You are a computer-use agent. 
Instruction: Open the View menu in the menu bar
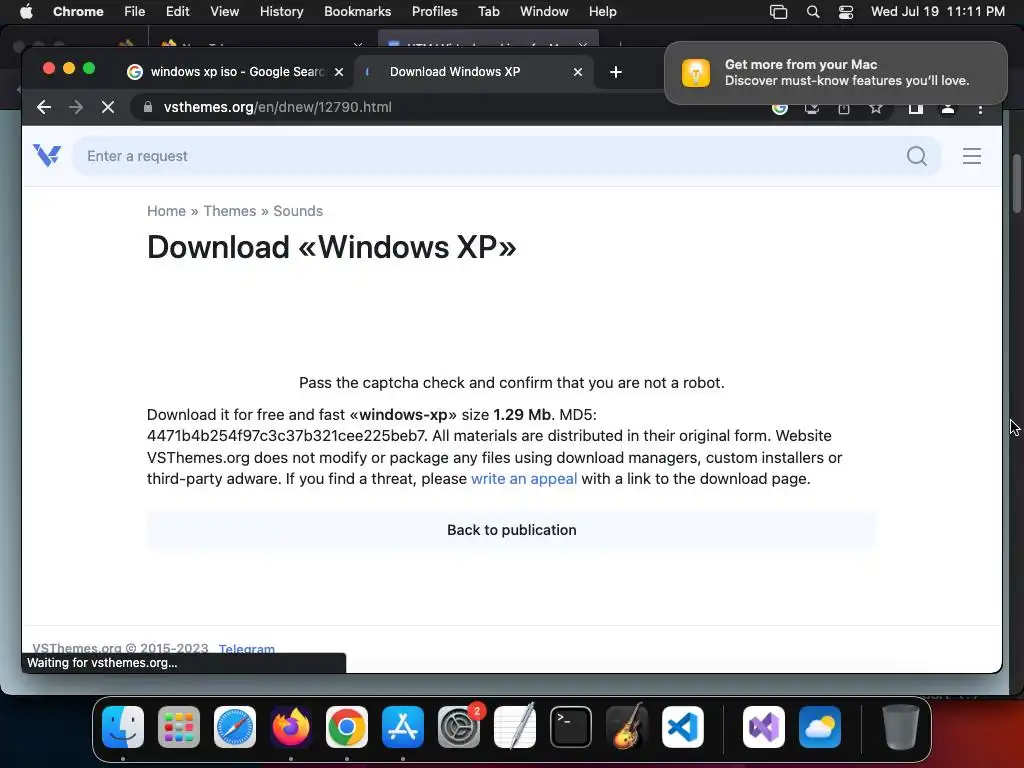225,12
